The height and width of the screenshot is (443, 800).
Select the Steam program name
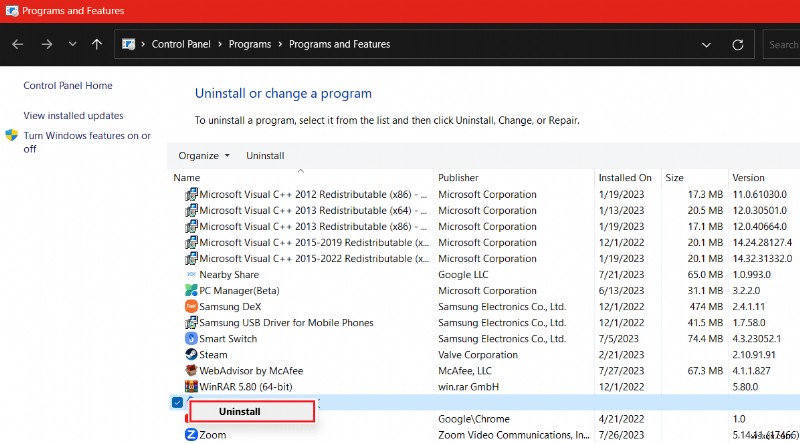[213, 355]
